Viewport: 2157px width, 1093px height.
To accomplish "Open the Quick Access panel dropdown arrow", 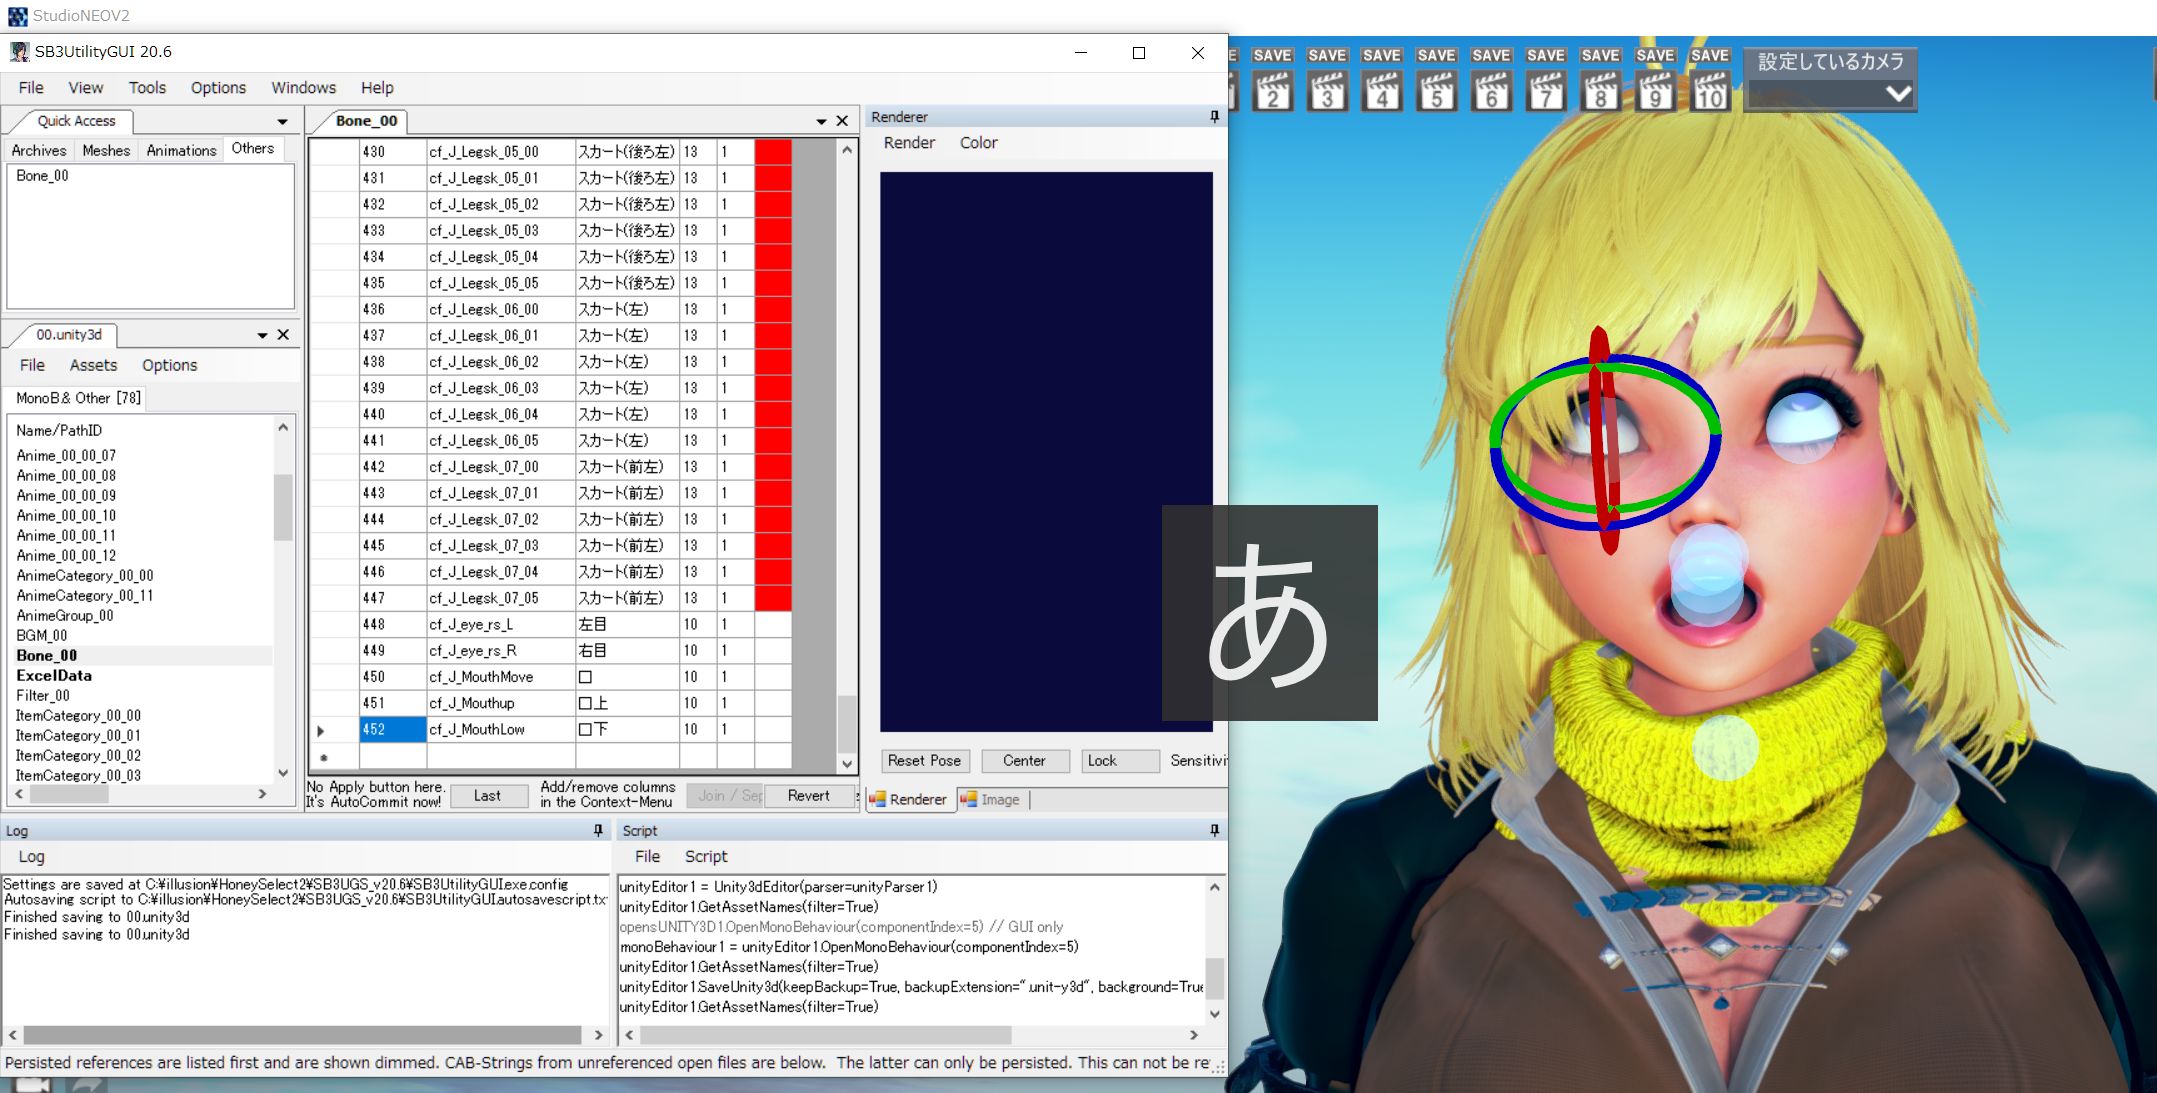I will point(283,122).
